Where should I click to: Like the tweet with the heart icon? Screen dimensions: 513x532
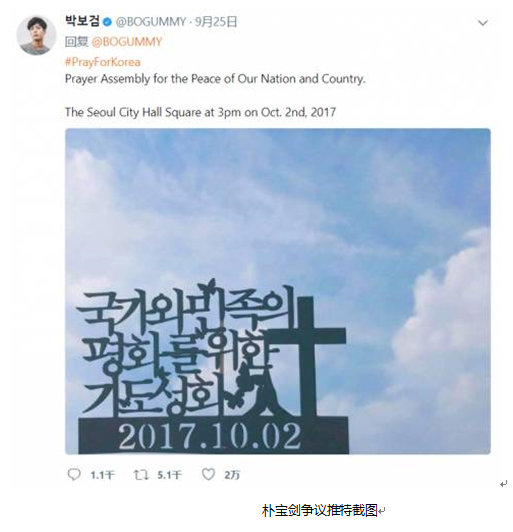point(208,474)
